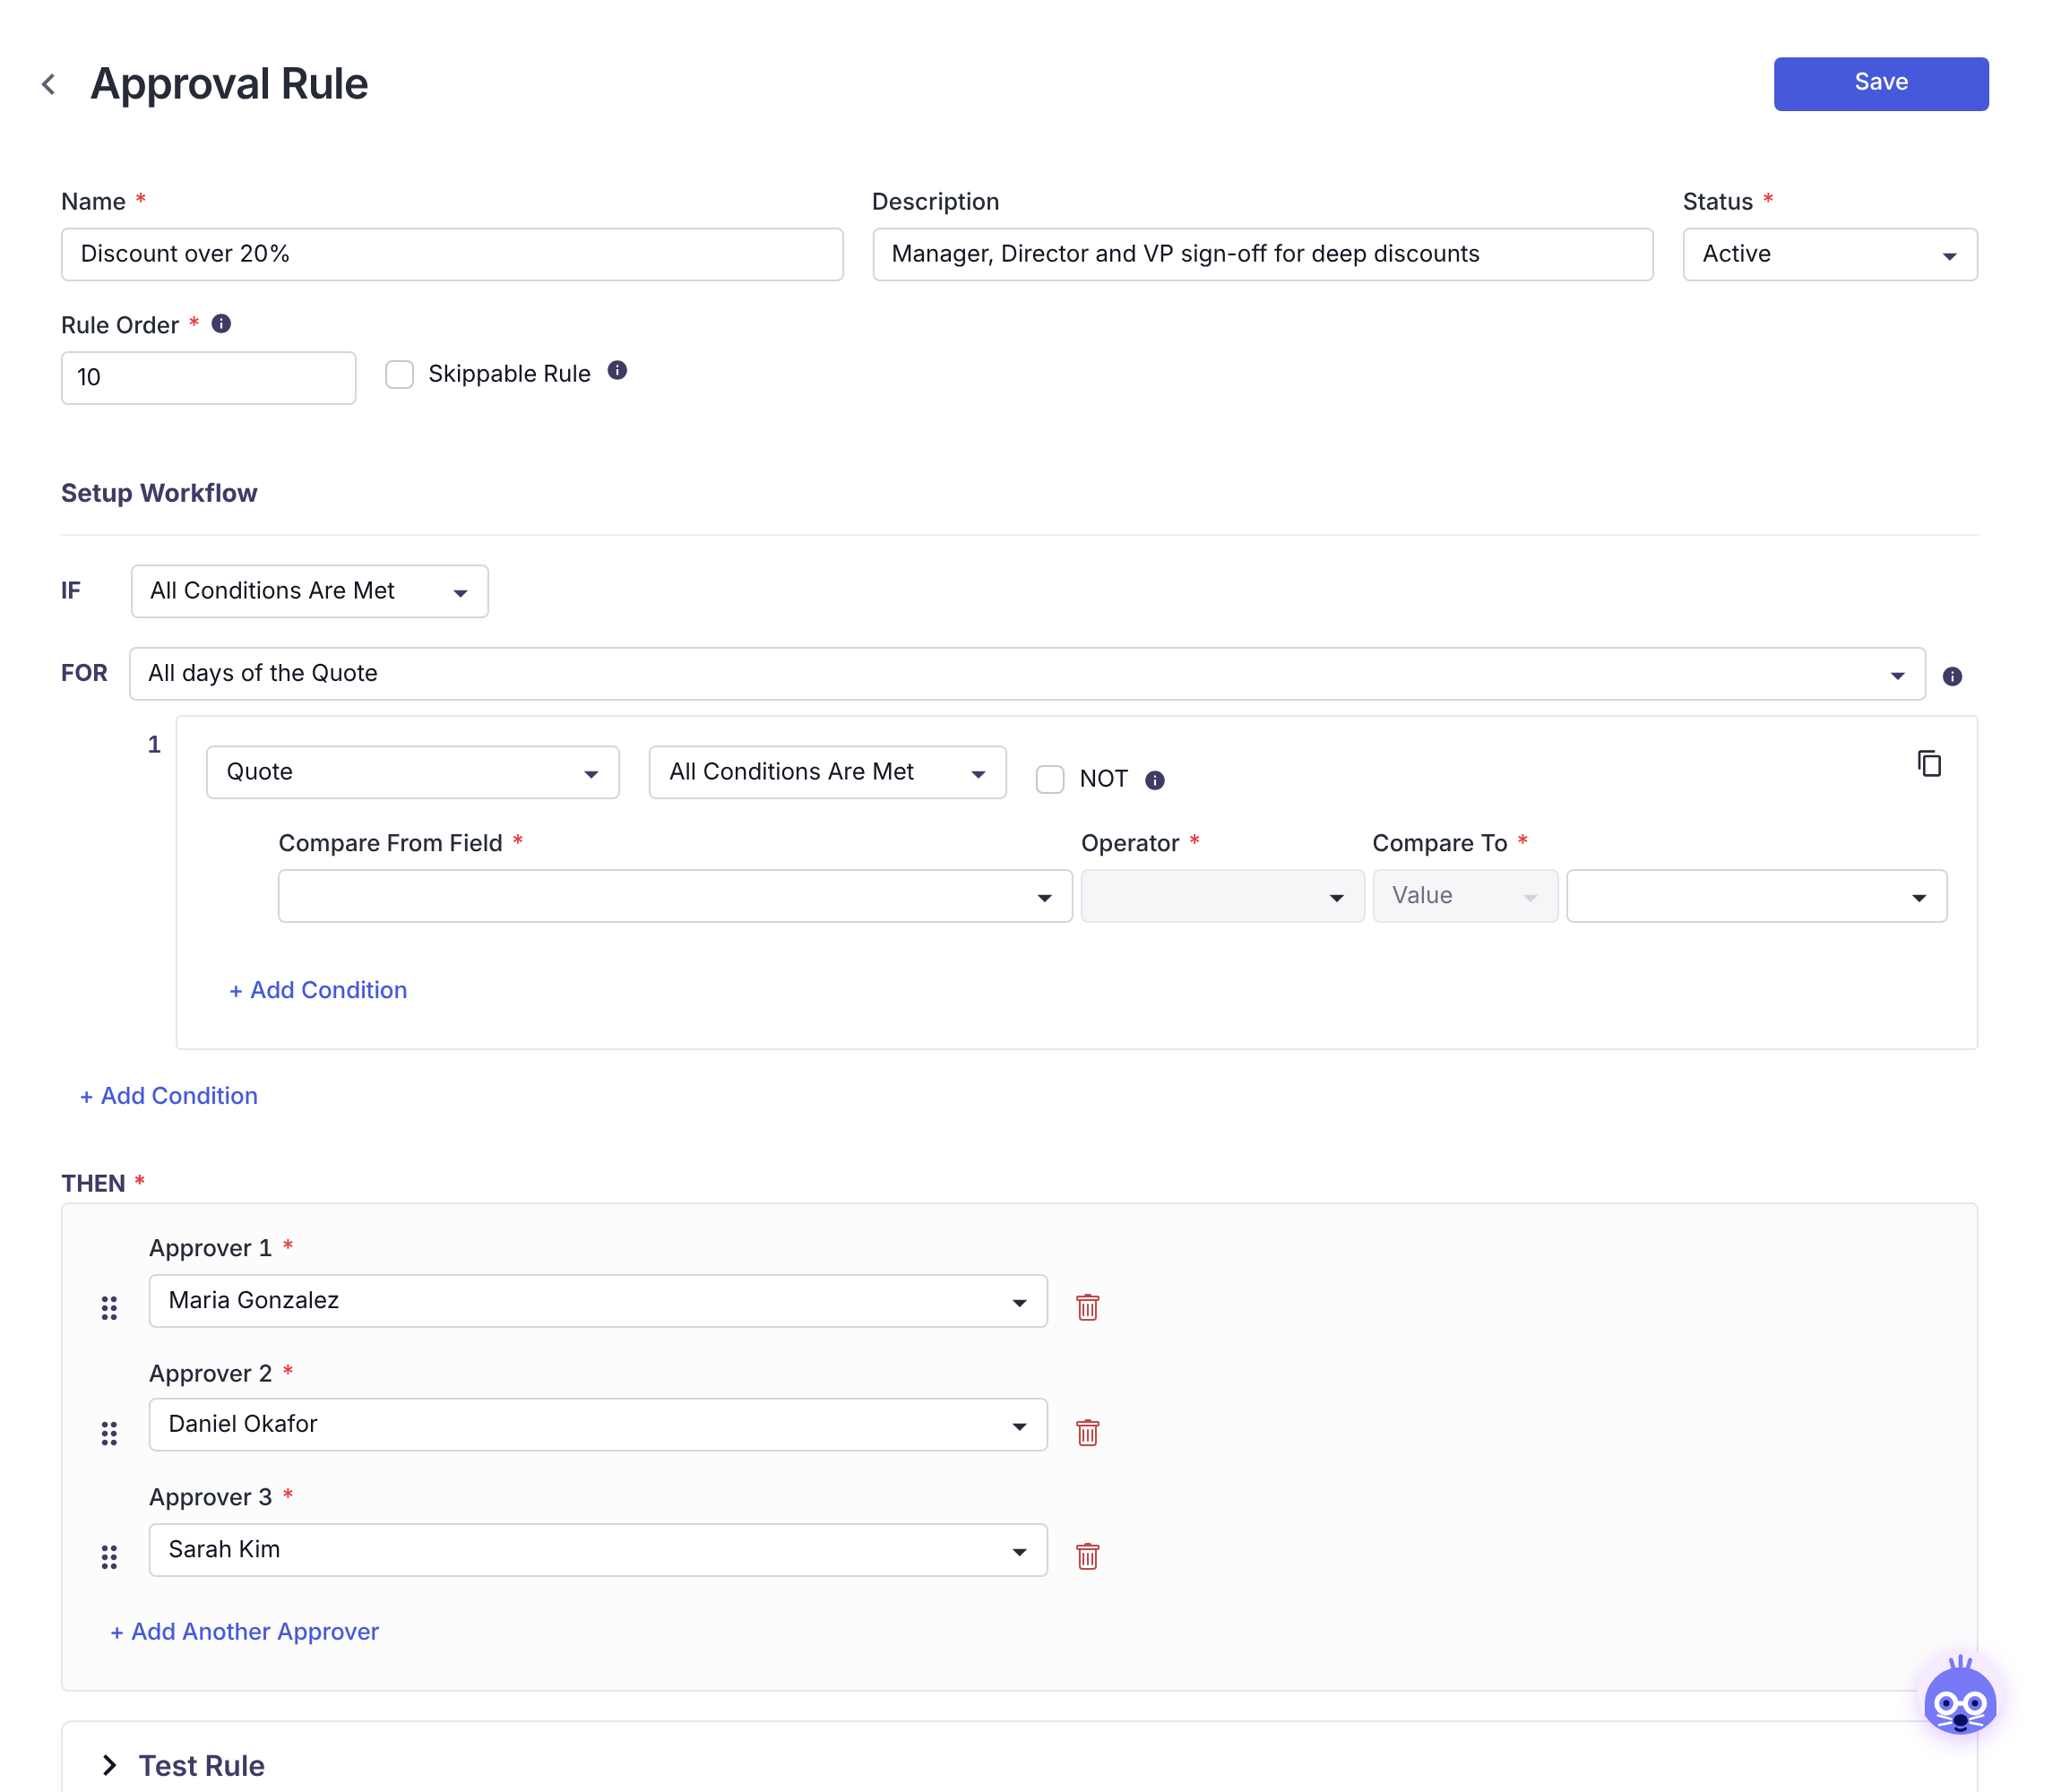
Task: Open the Quote object dropdown
Action: click(413, 772)
